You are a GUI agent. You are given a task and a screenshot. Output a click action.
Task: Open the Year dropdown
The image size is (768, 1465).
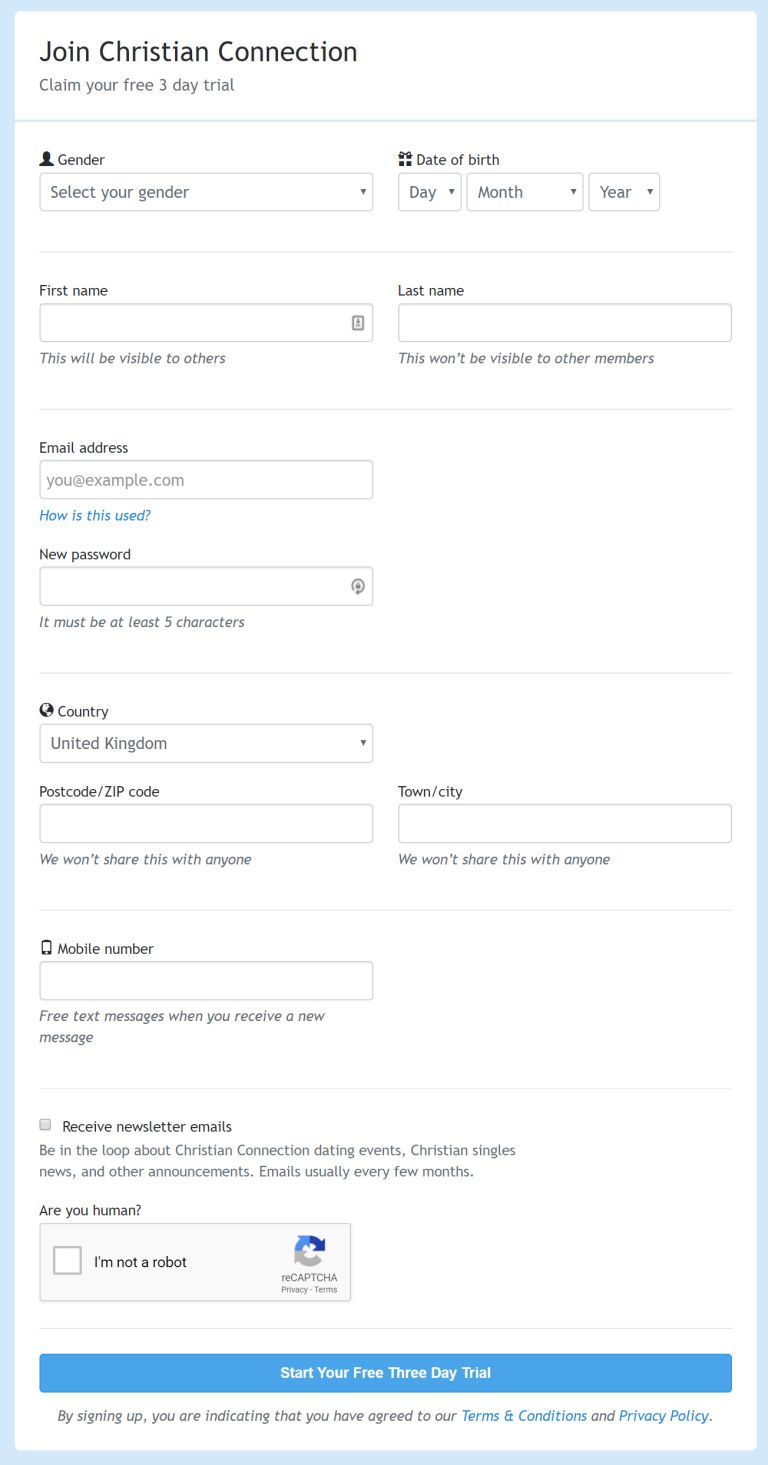[624, 192]
